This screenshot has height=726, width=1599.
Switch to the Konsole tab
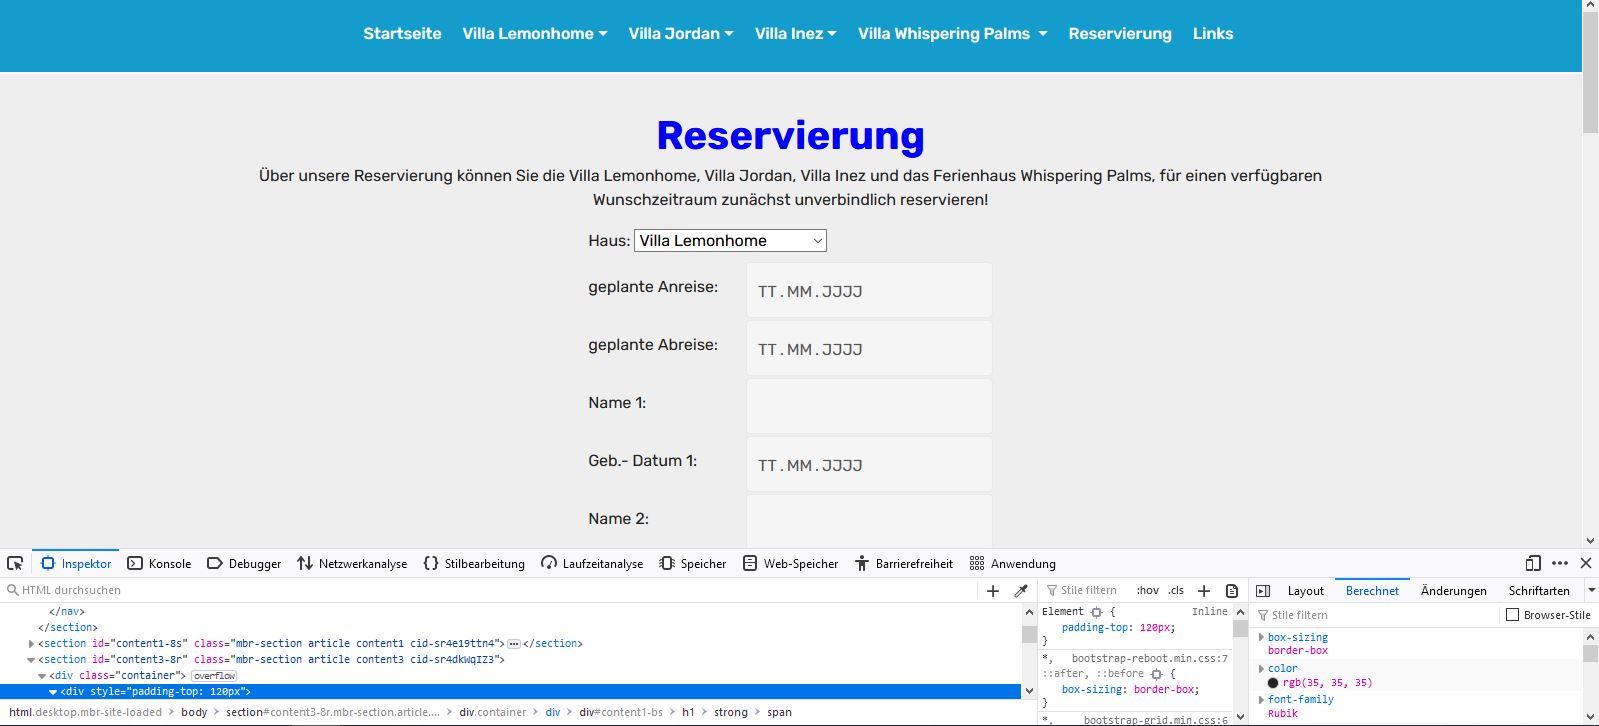point(159,564)
